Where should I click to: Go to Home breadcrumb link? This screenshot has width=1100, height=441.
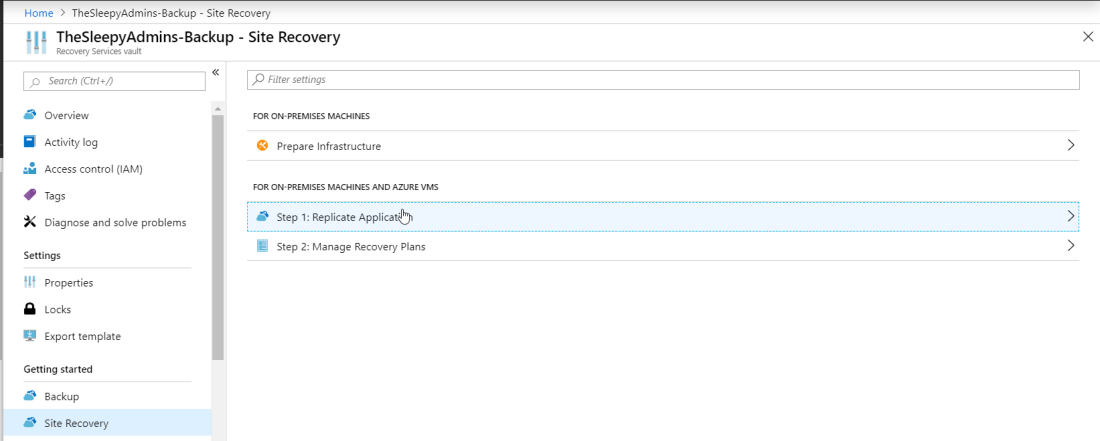tap(38, 13)
